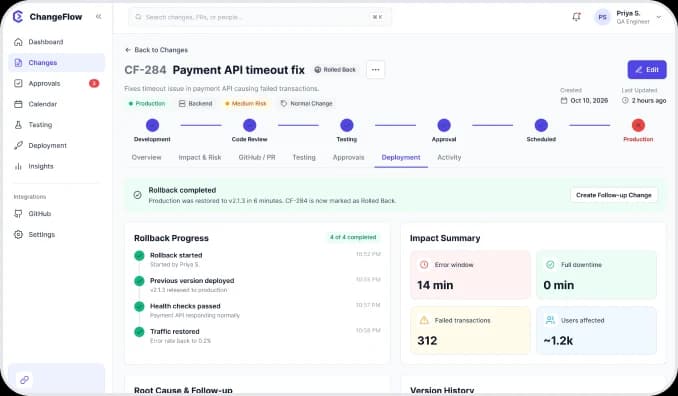Image resolution: width=678 pixels, height=396 pixels.
Task: Click the Dashboard home icon
Action: click(18, 42)
